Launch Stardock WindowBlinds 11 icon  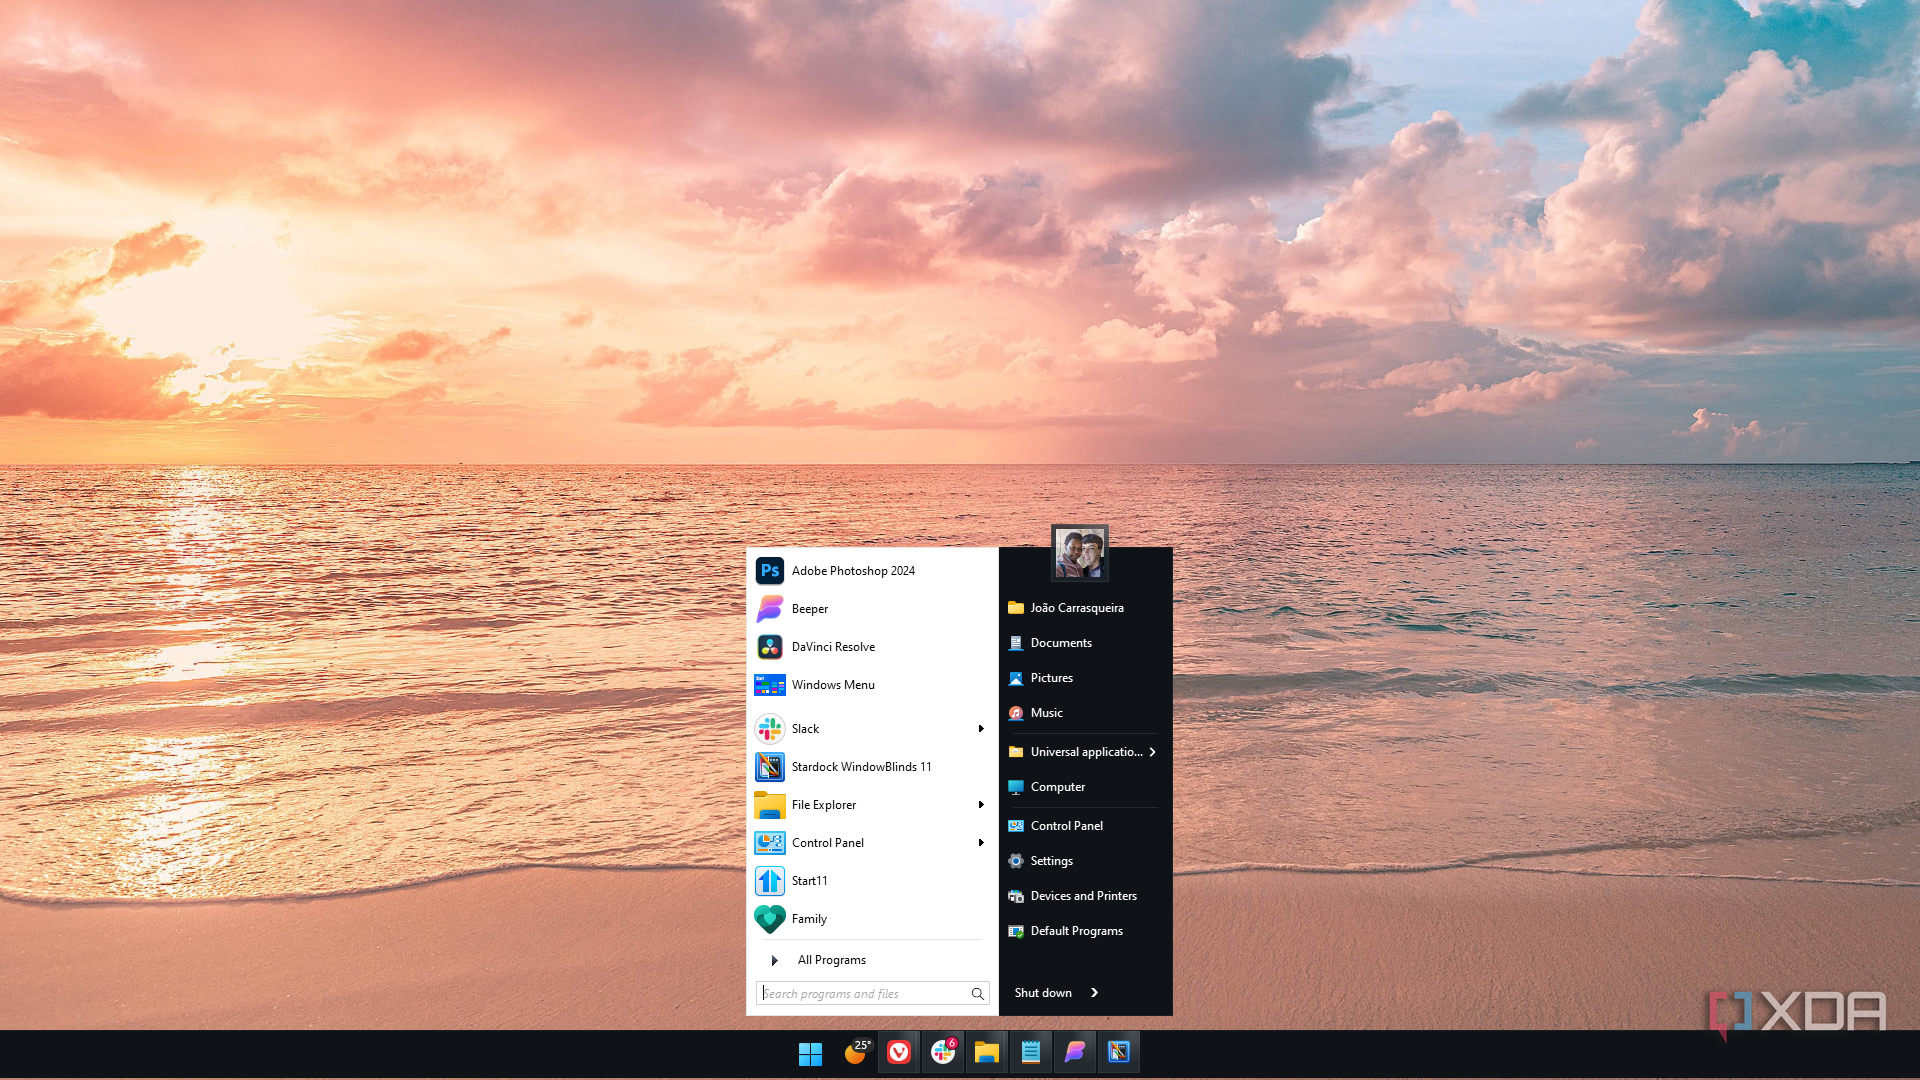tap(769, 767)
